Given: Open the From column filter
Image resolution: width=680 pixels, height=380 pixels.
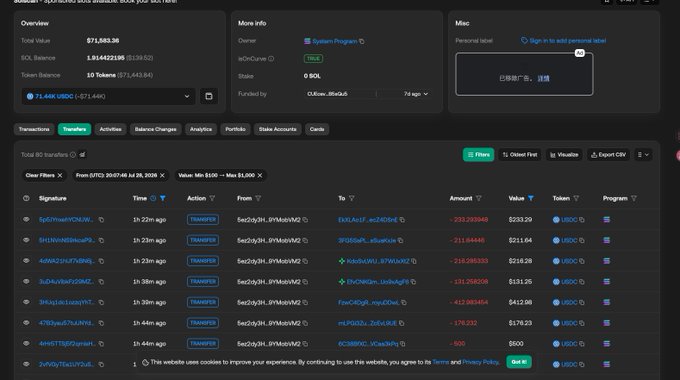Looking at the screenshot, I should pos(258,198).
